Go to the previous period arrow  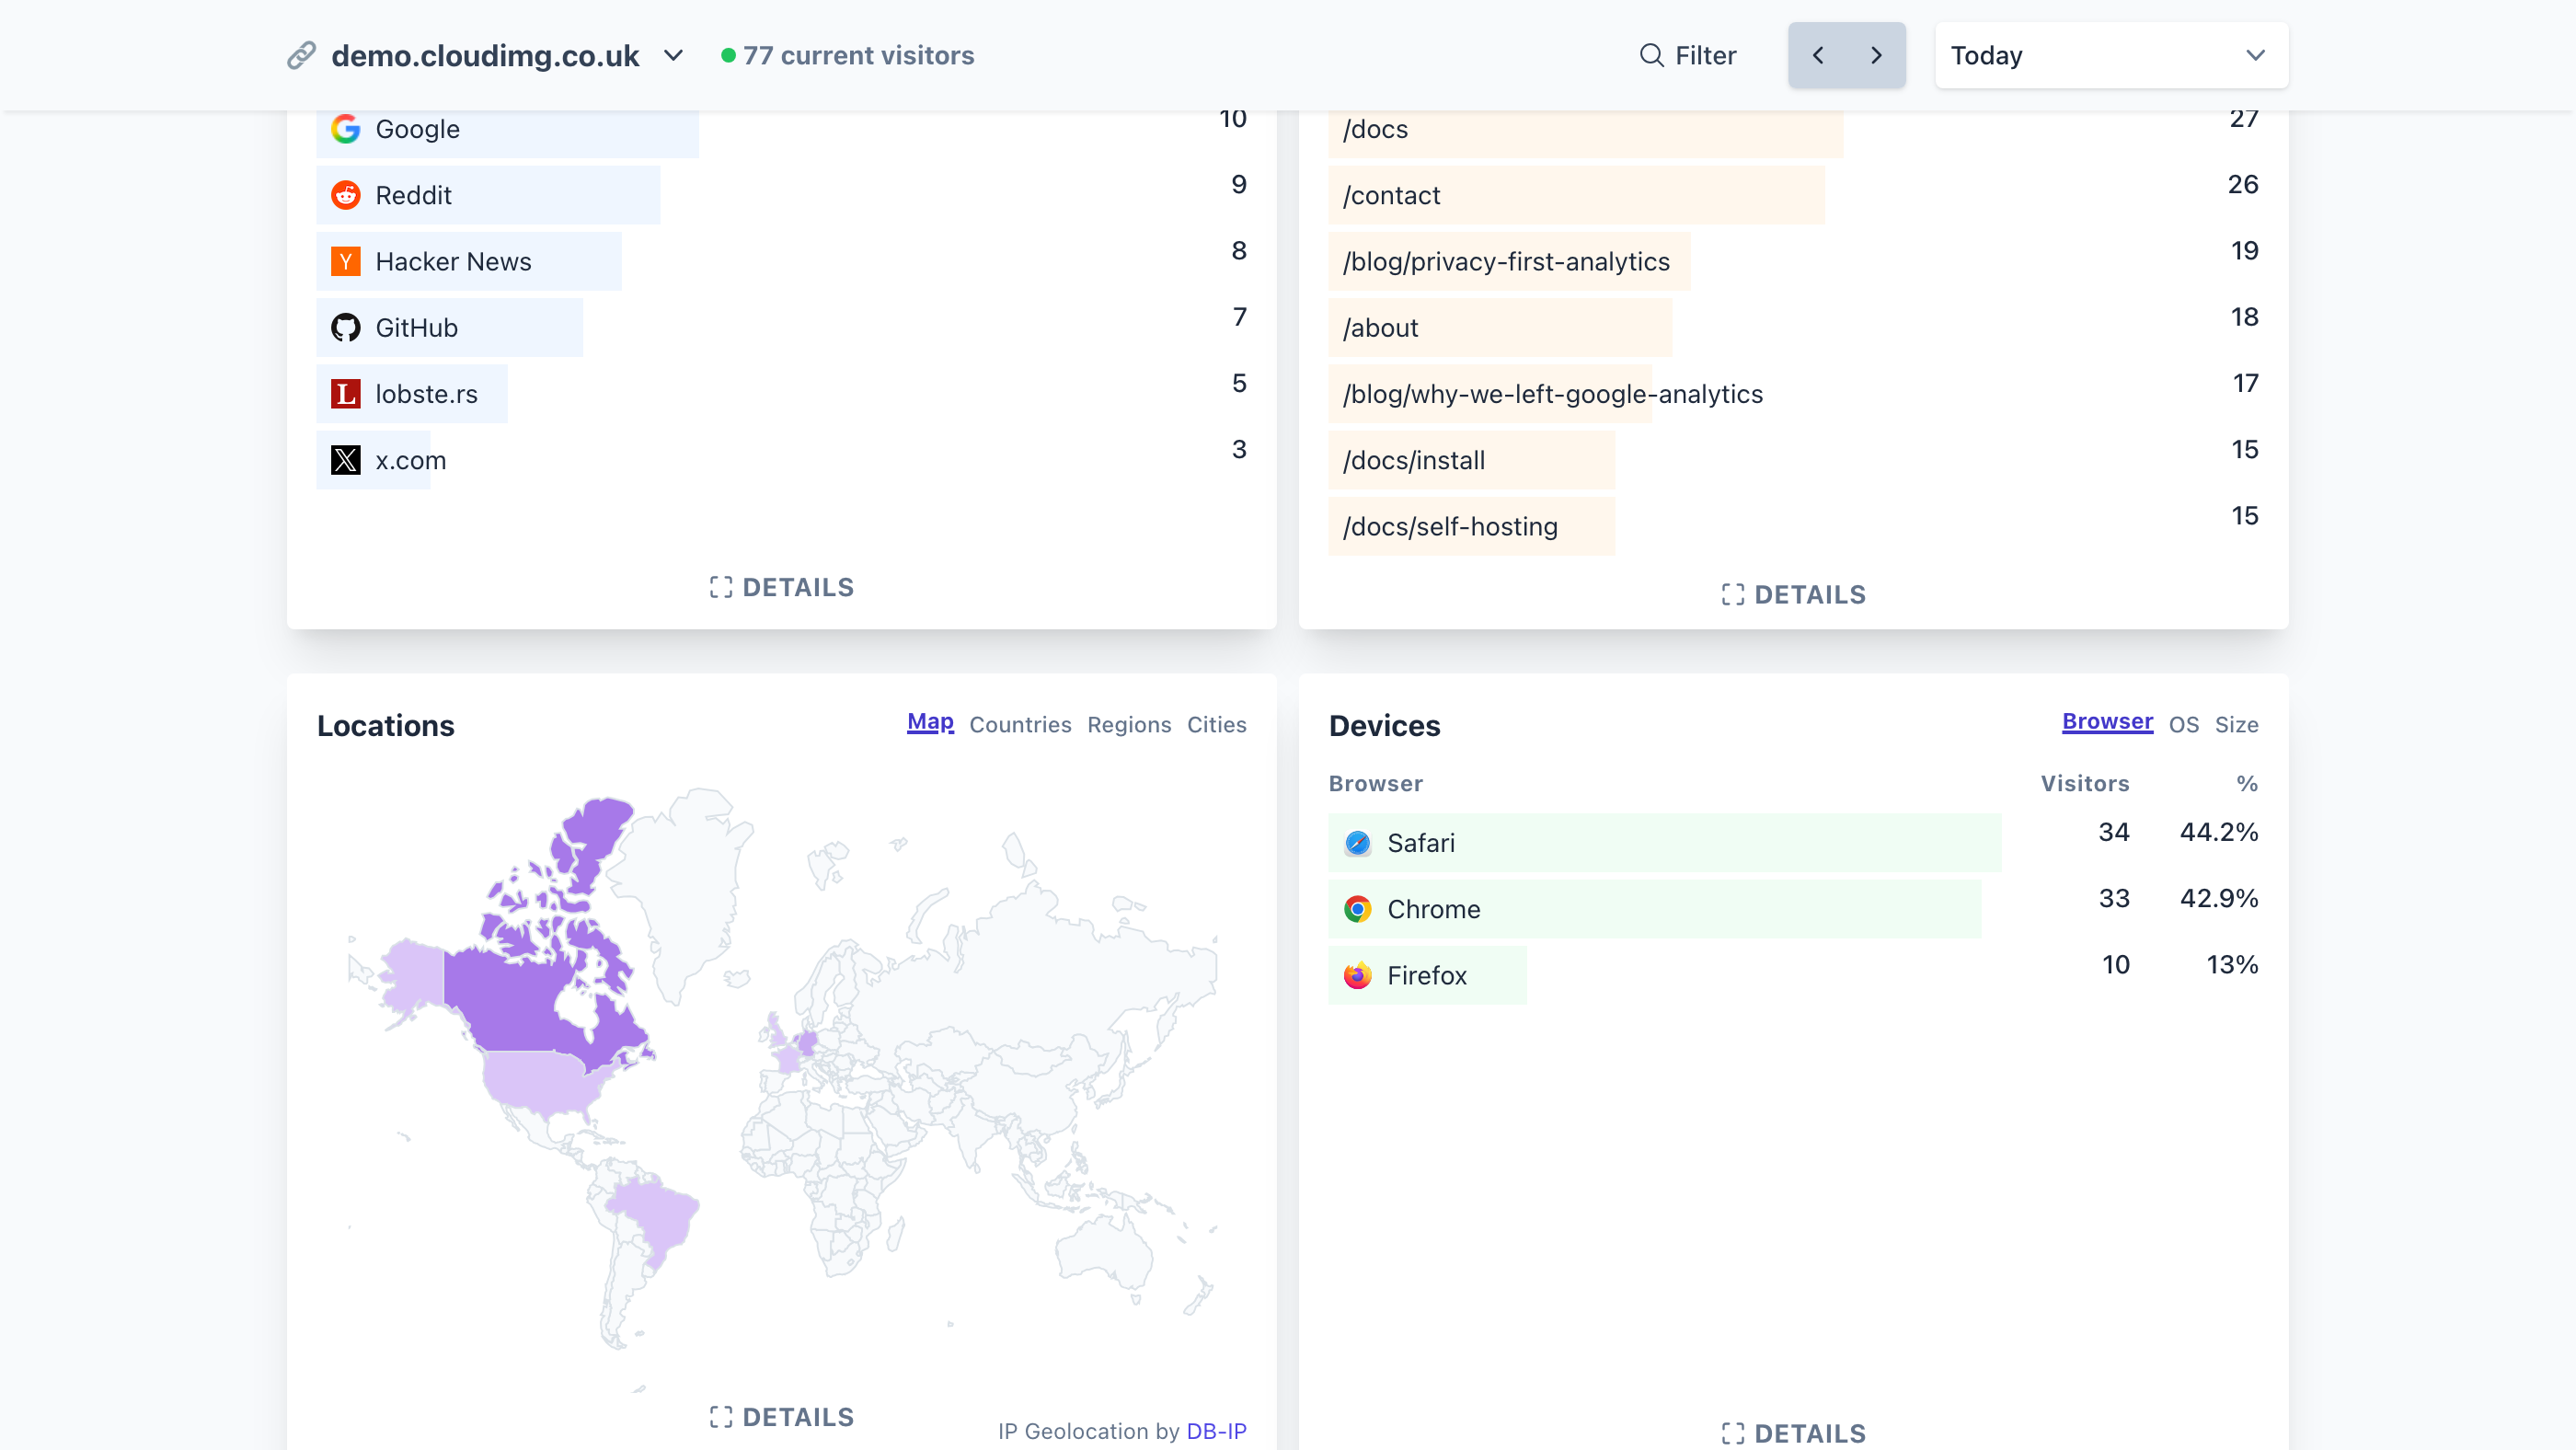[1817, 55]
